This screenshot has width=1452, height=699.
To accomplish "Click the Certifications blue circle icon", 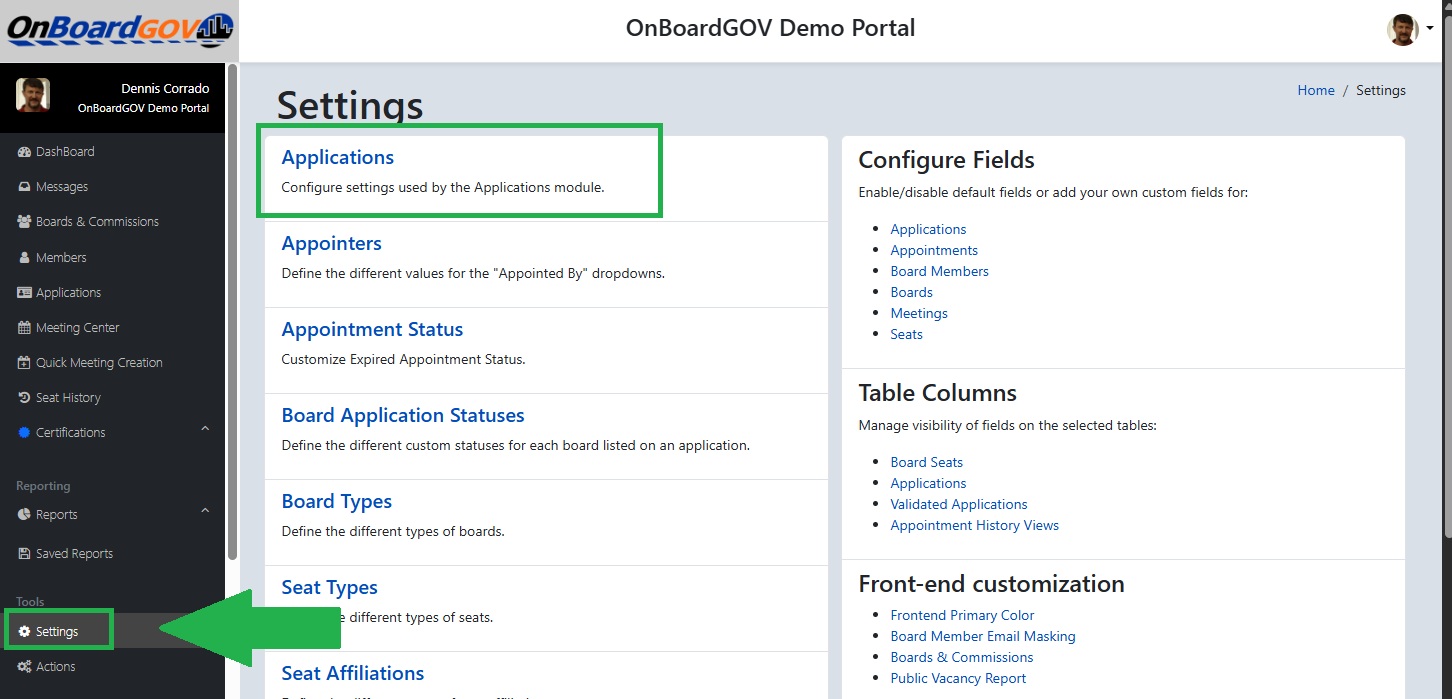I will 25,433.
